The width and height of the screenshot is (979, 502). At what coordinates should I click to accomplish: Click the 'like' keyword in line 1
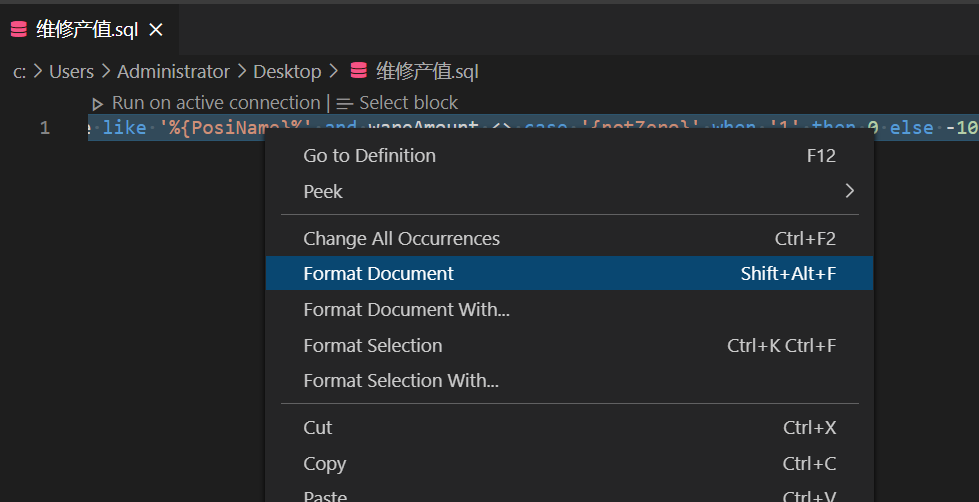tap(124, 128)
